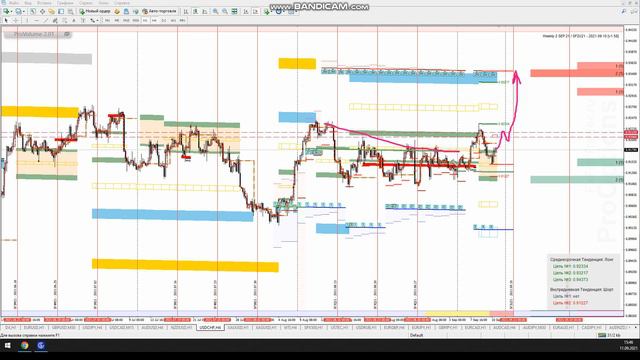Switch chart to candlestick mode

196,11
